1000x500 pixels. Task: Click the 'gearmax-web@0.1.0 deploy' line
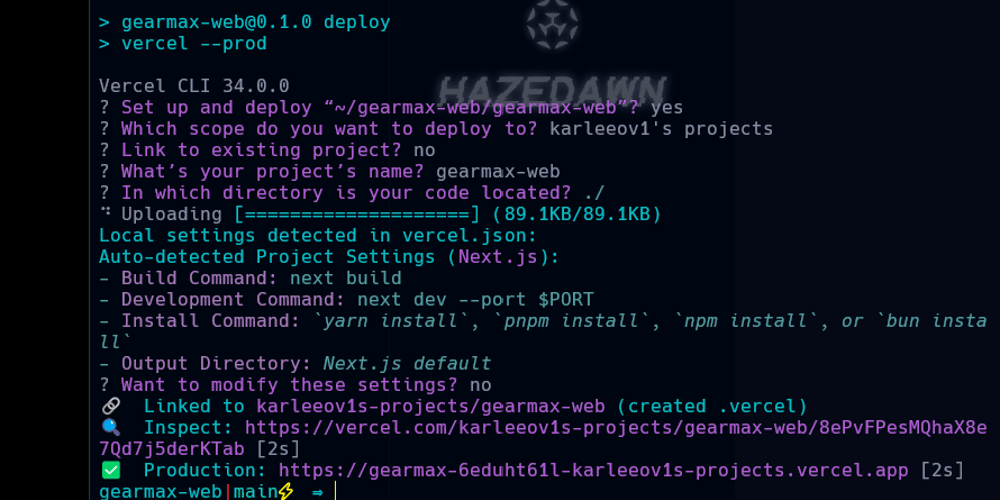pyautogui.click(x=256, y=22)
